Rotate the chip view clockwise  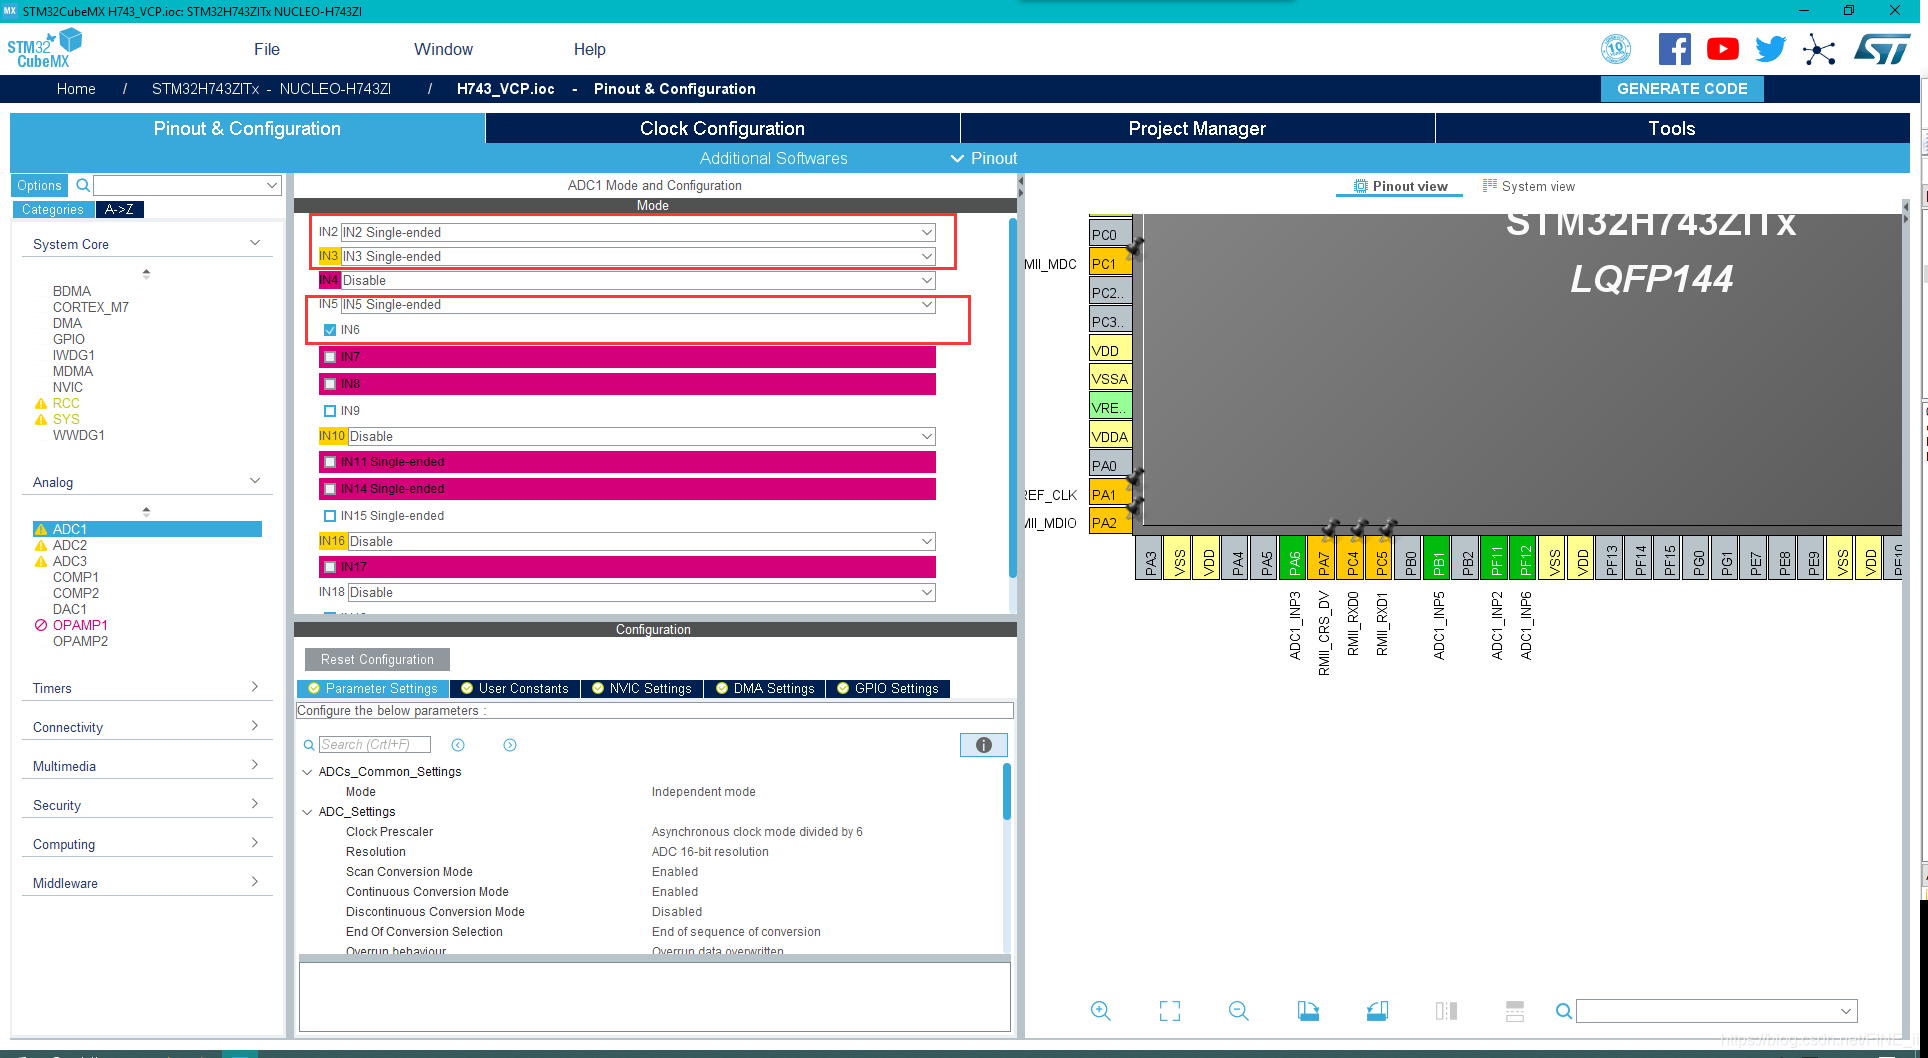coord(1308,1011)
